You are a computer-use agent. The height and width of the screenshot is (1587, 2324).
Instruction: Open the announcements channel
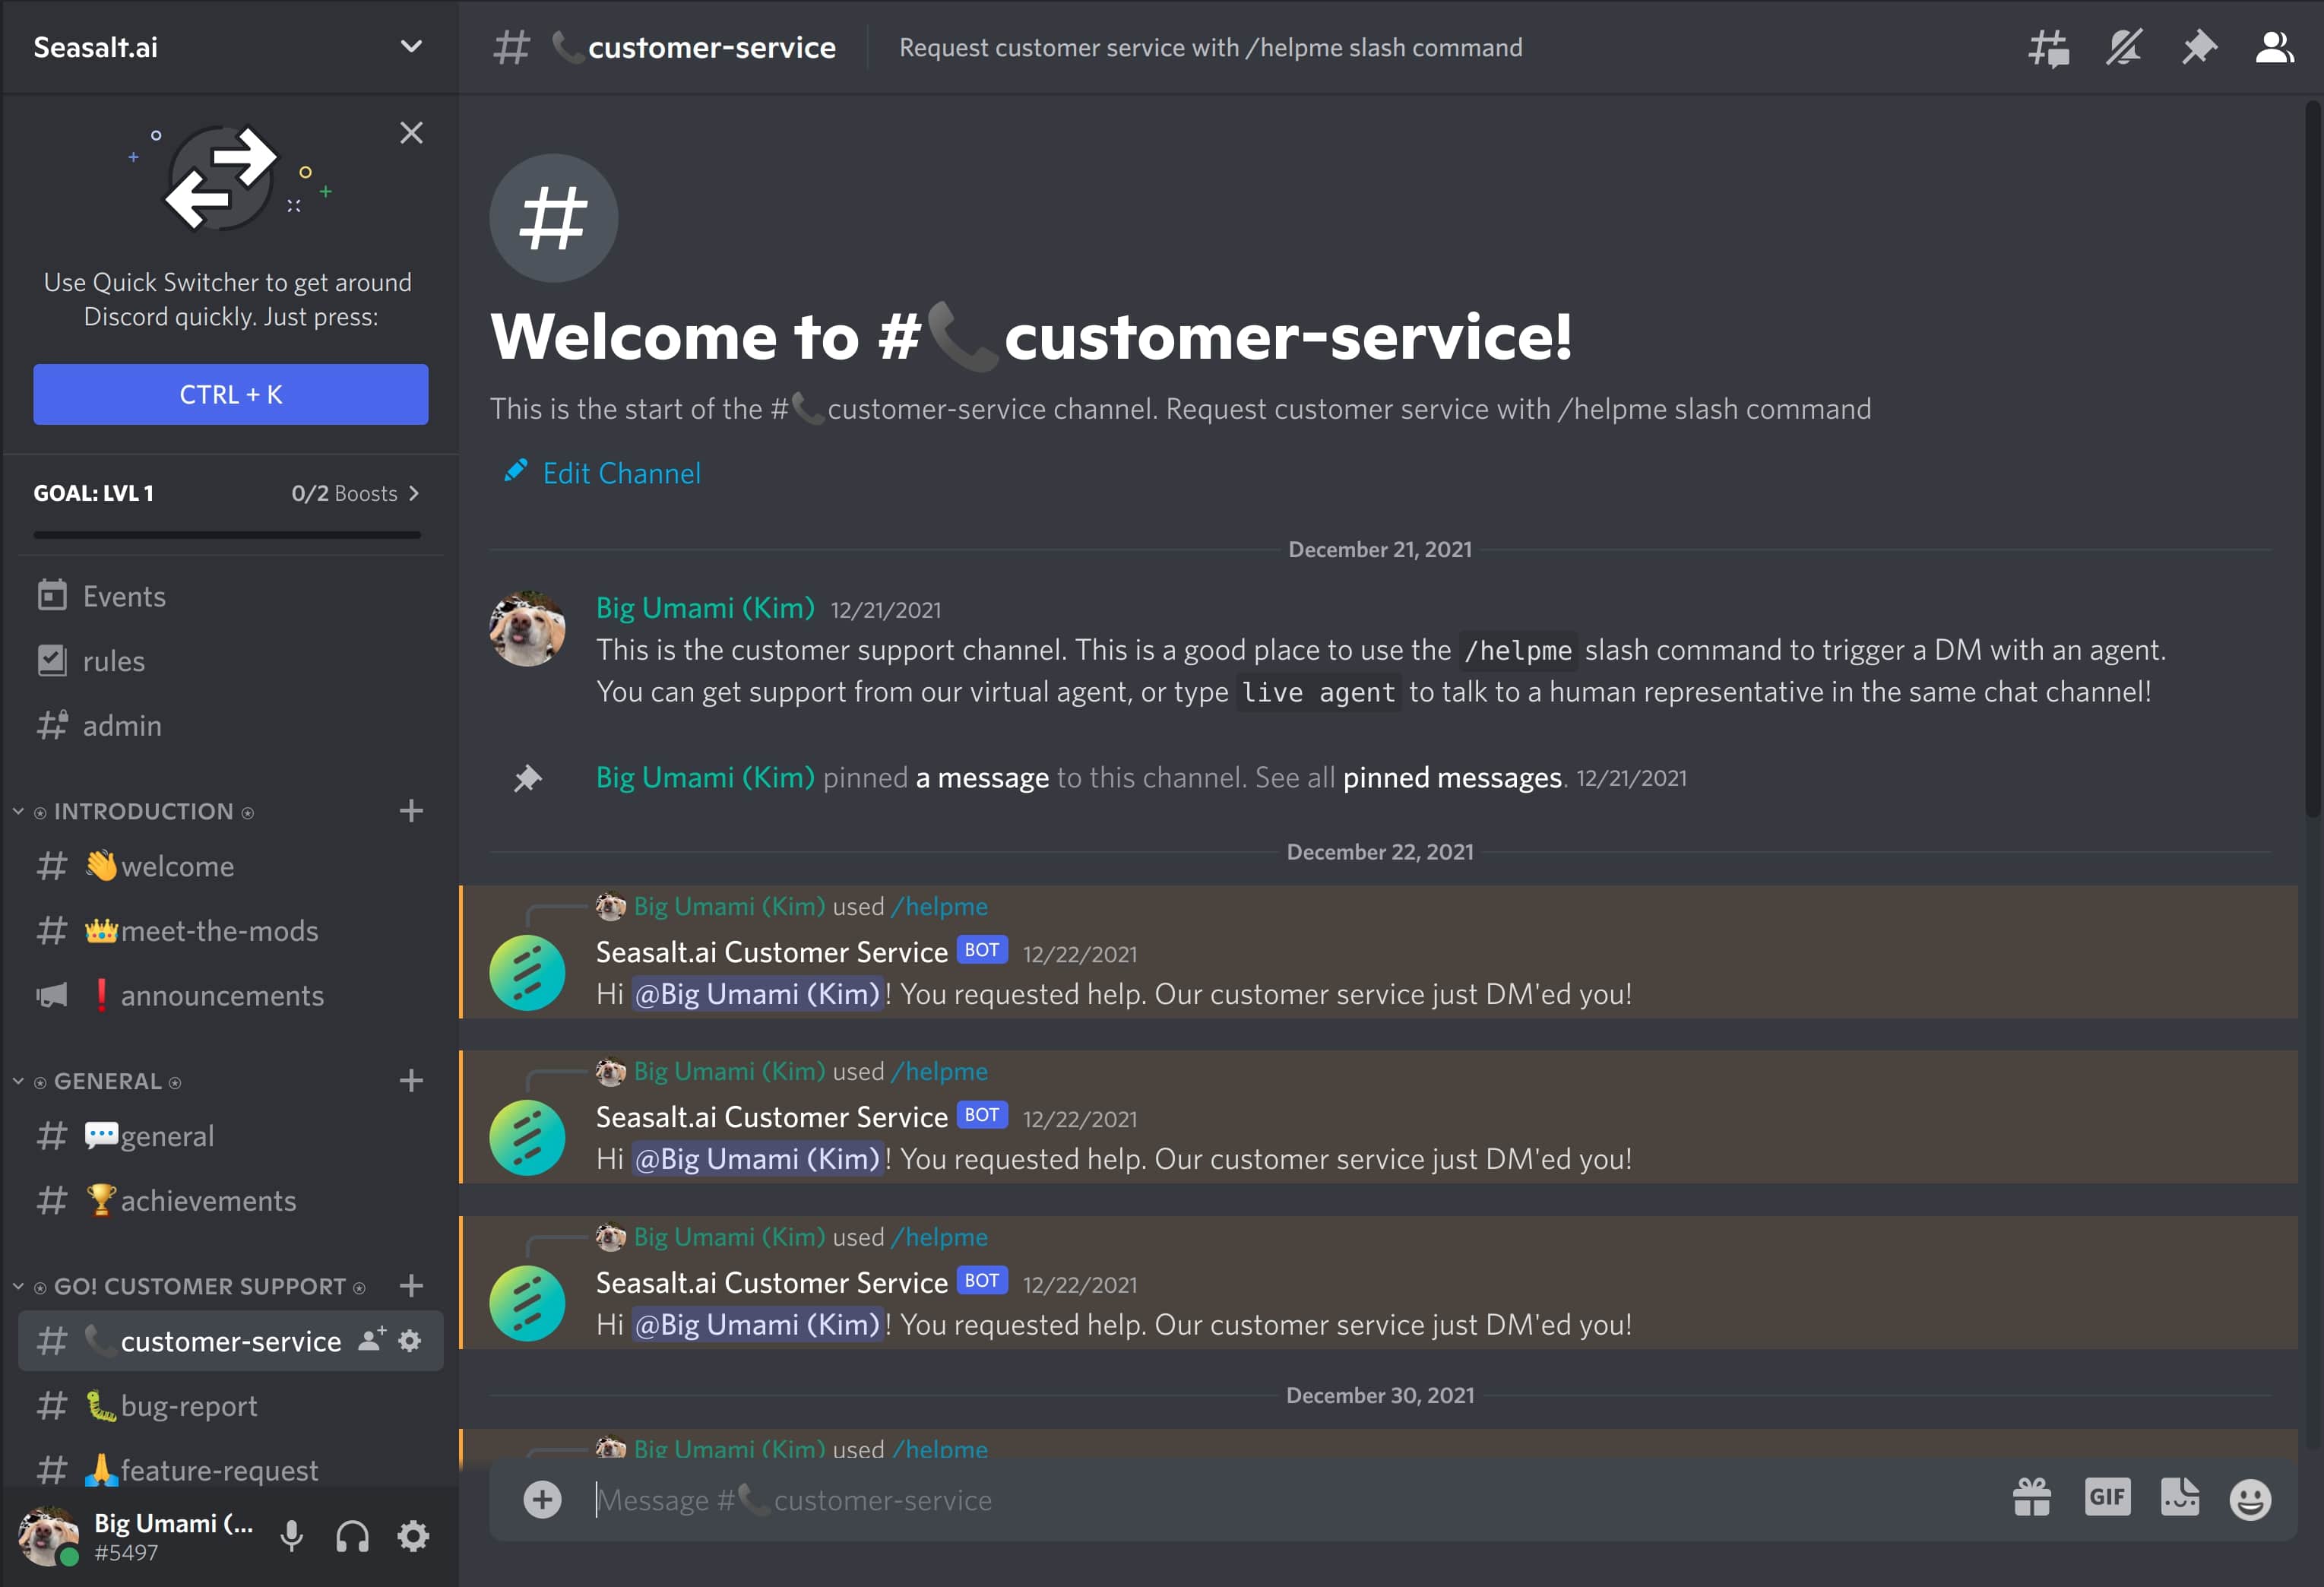[222, 995]
